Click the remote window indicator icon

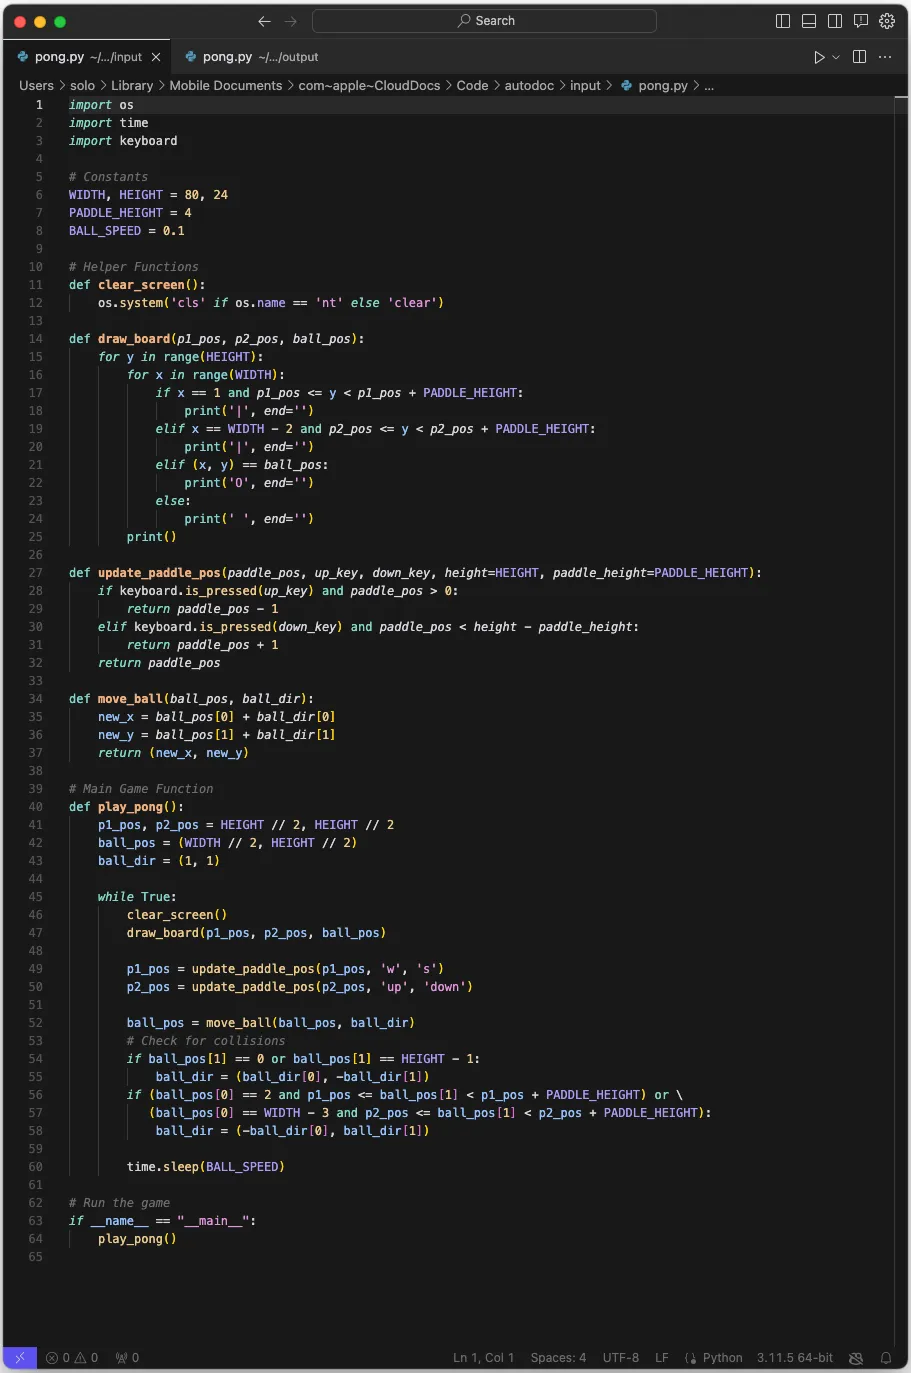(20, 1358)
